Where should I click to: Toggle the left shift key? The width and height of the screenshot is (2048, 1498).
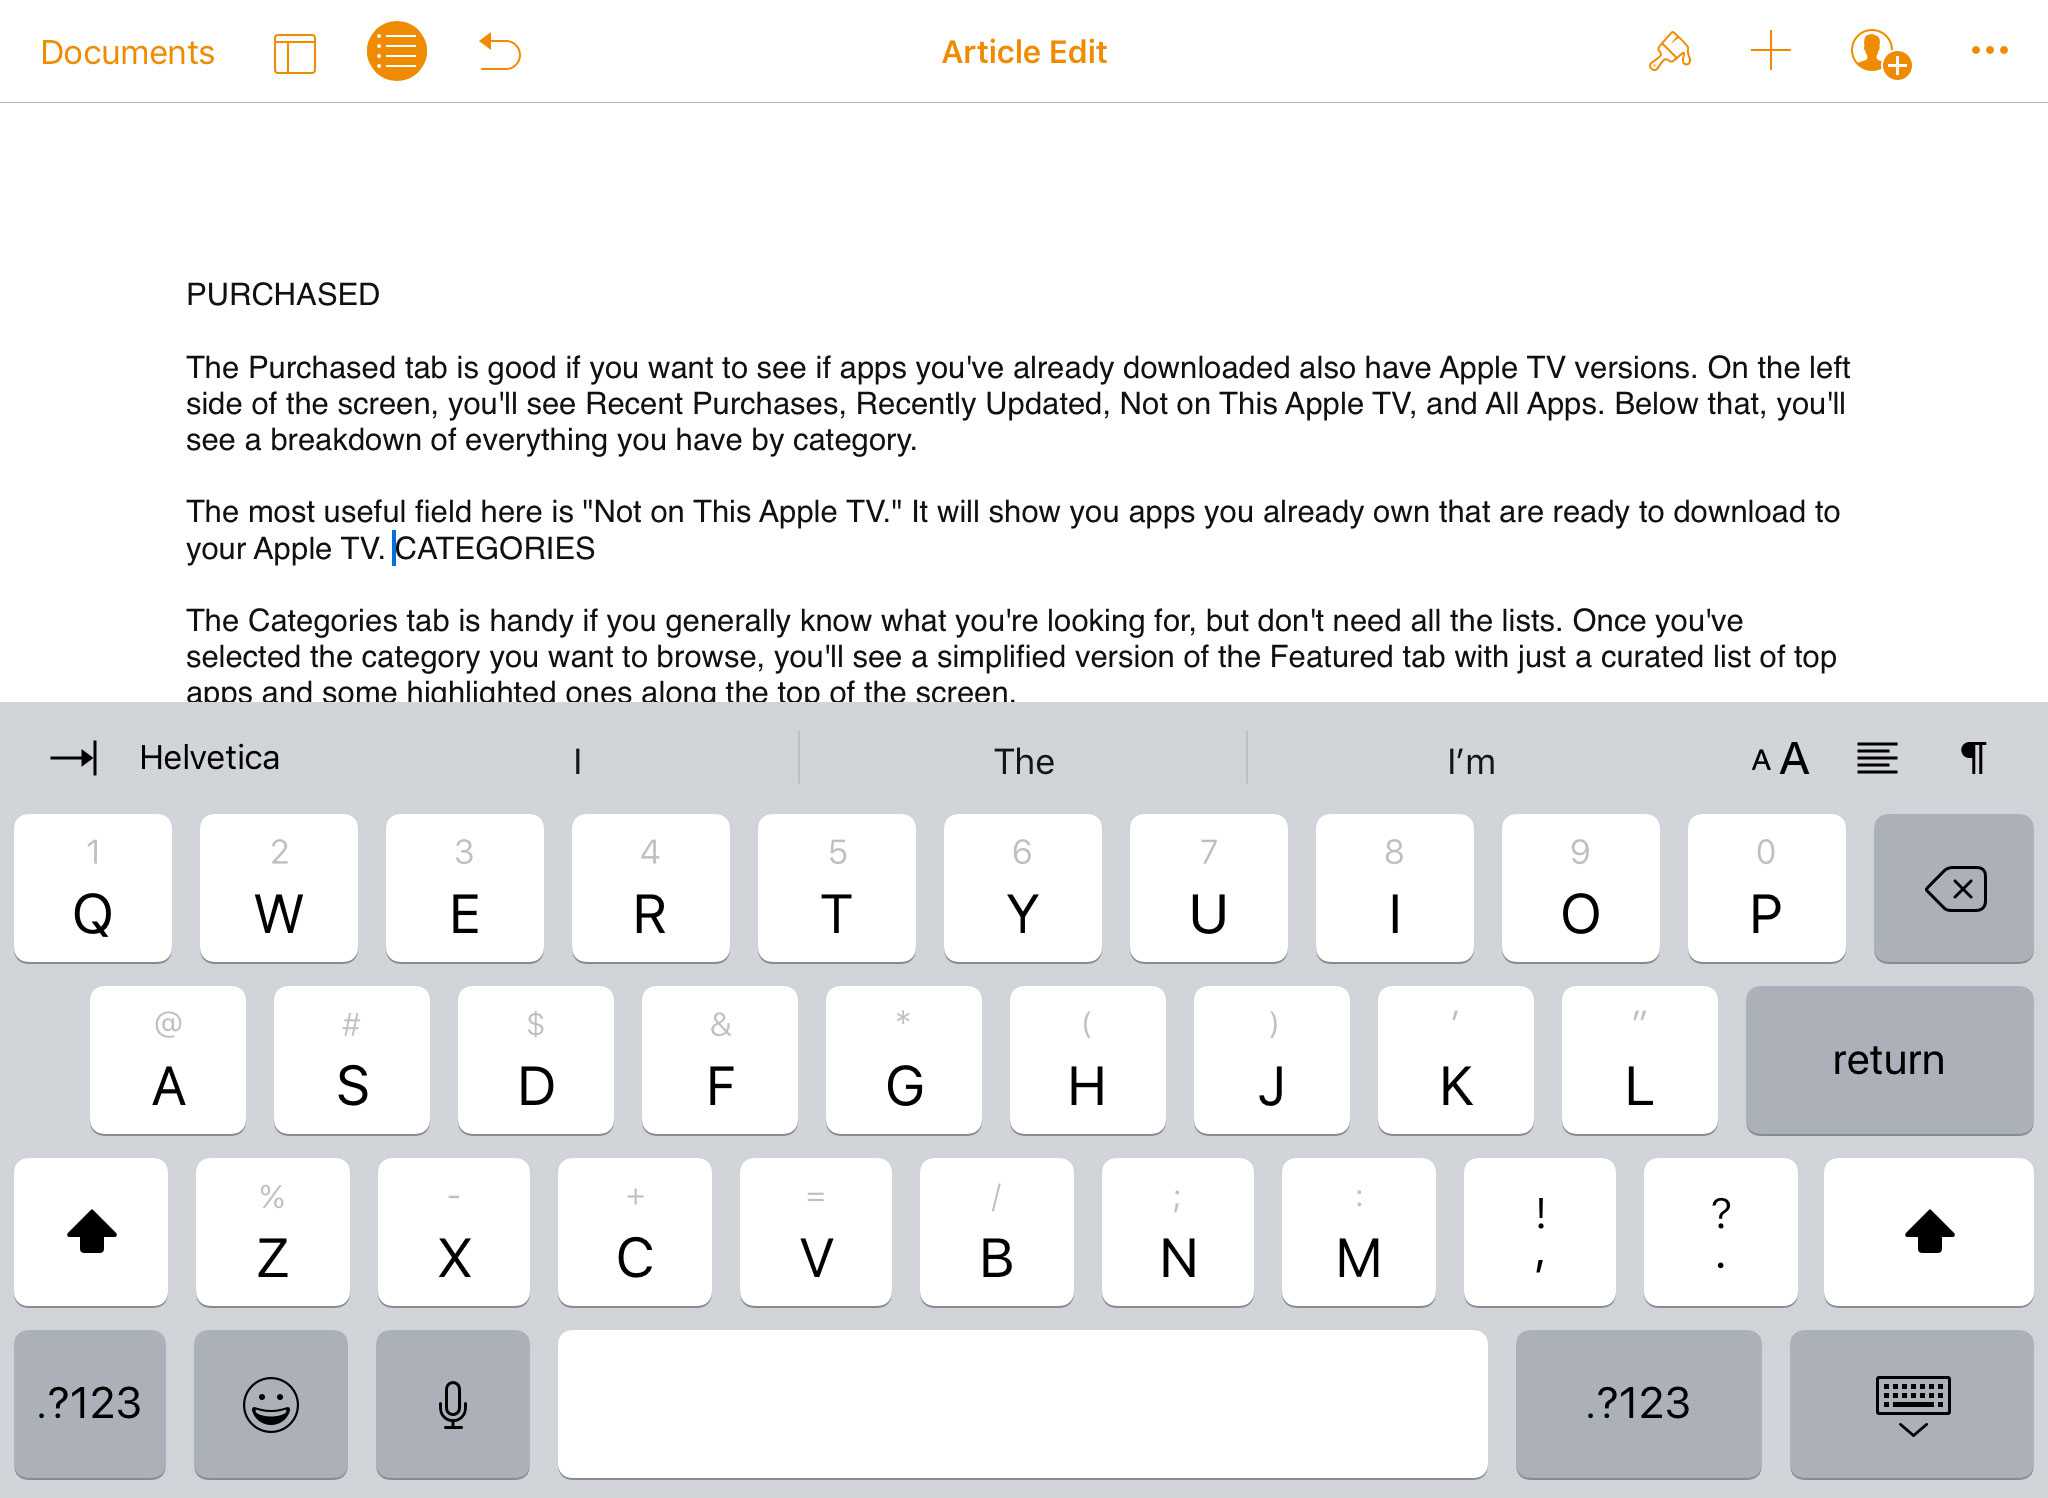[x=91, y=1232]
